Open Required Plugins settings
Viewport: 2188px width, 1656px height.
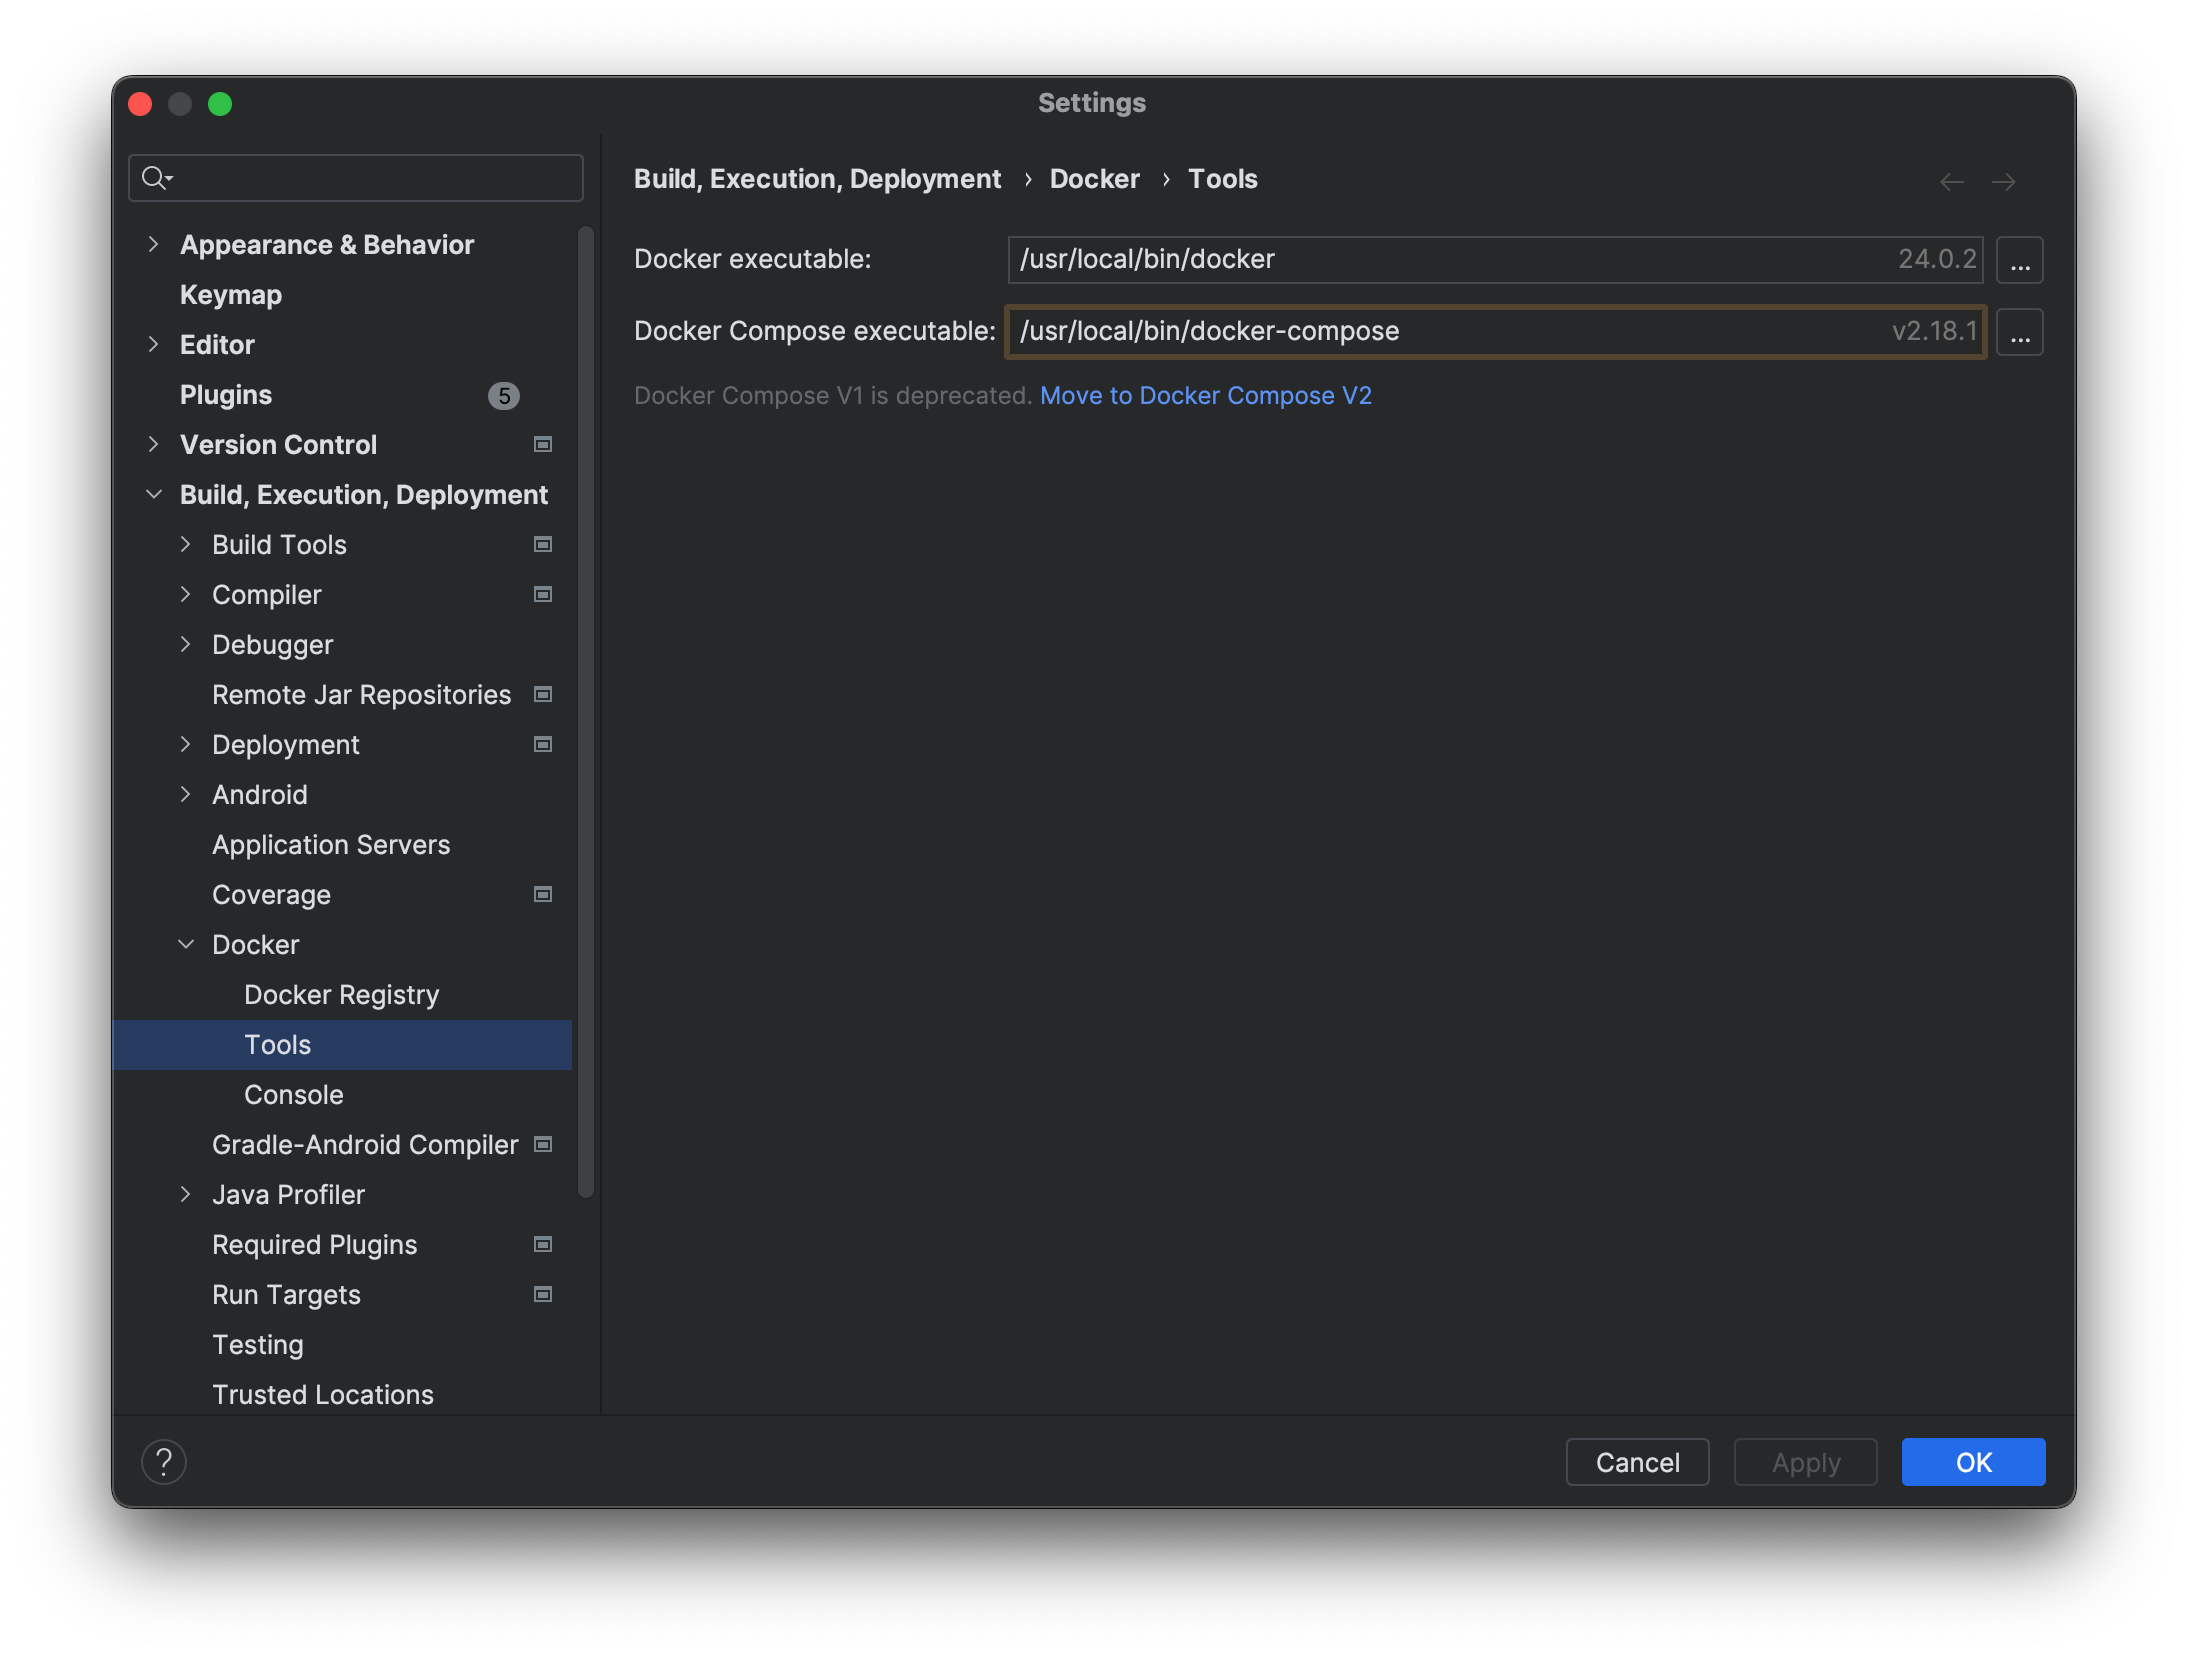(x=314, y=1245)
